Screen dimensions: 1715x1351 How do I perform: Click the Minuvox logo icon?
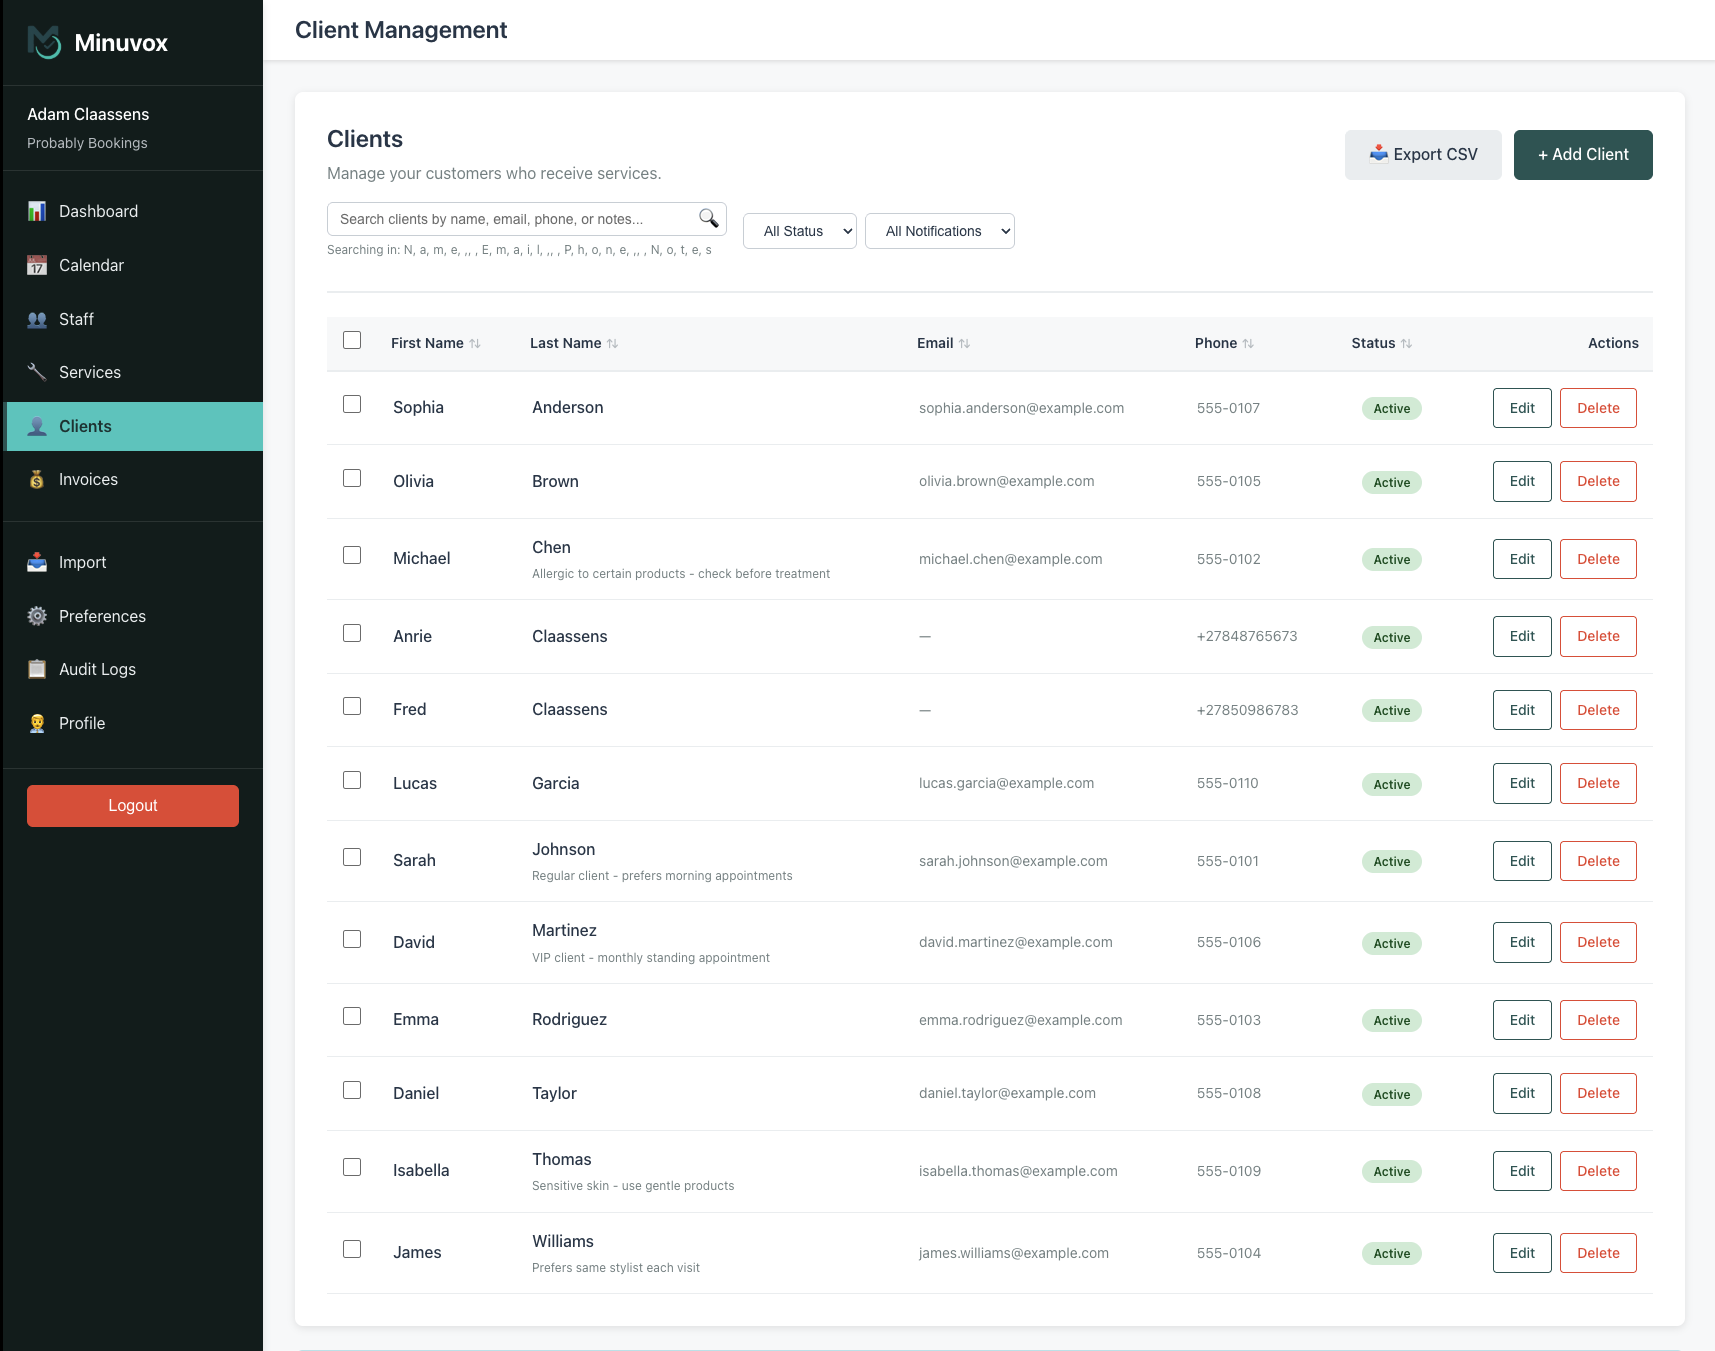pos(44,42)
